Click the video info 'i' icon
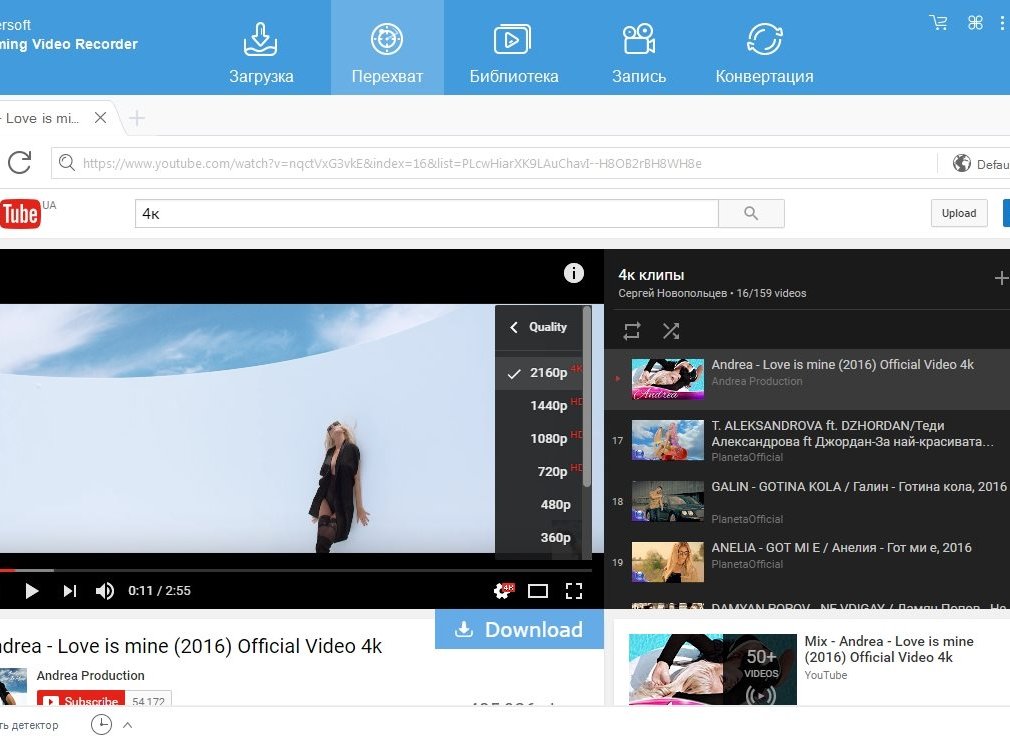This screenshot has height=742, width=1010. pyautogui.click(x=574, y=273)
